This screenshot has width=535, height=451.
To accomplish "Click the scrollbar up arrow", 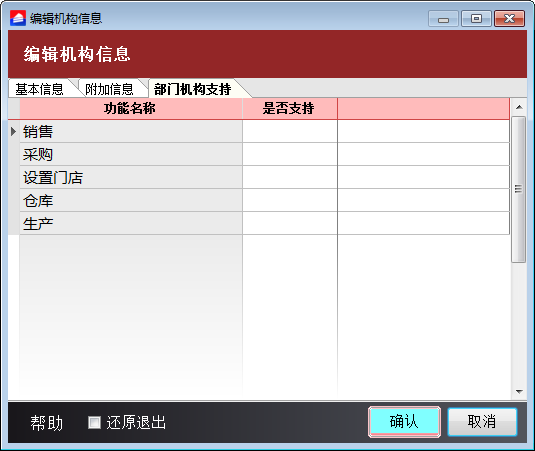I will [x=519, y=107].
